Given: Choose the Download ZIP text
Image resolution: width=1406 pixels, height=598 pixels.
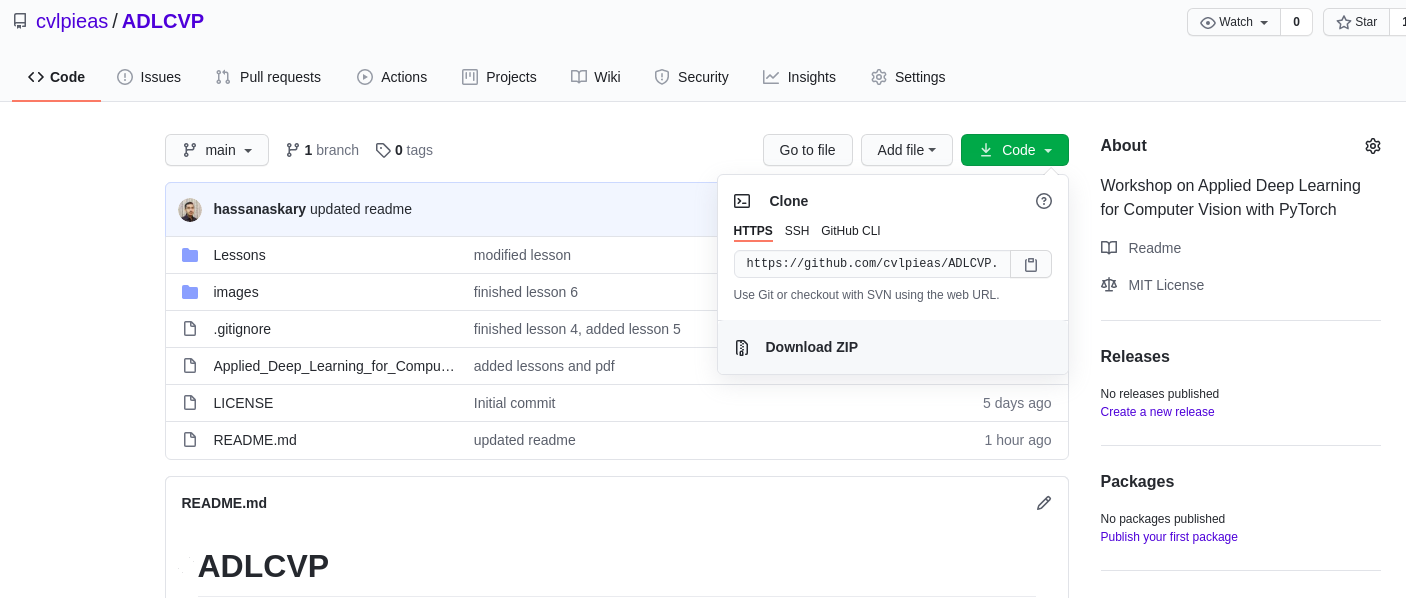Looking at the screenshot, I should (x=812, y=347).
